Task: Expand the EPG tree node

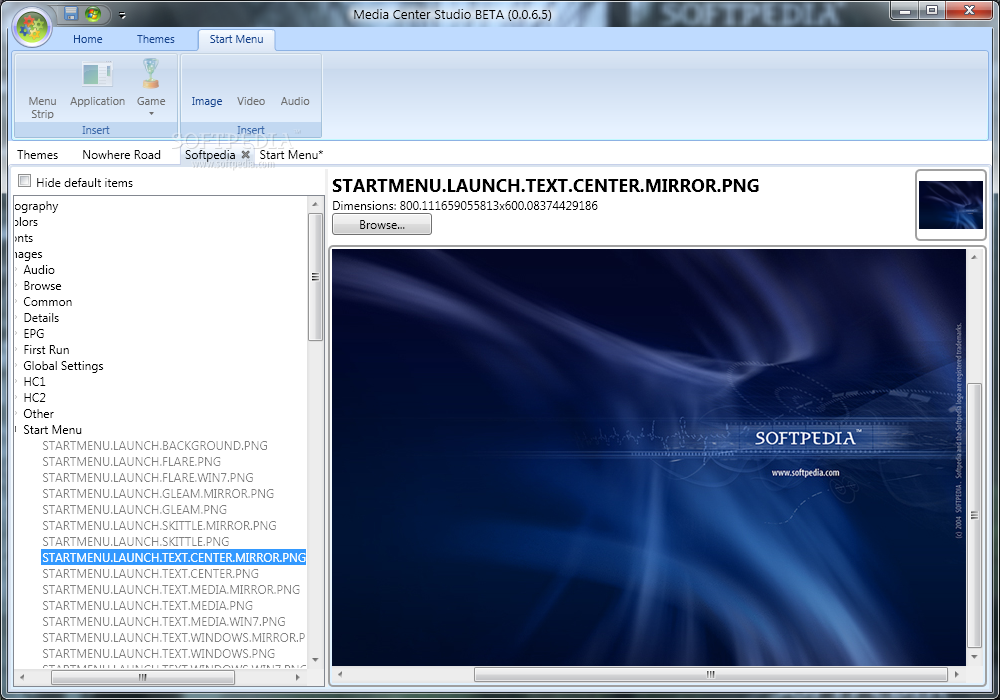Action: 17,333
